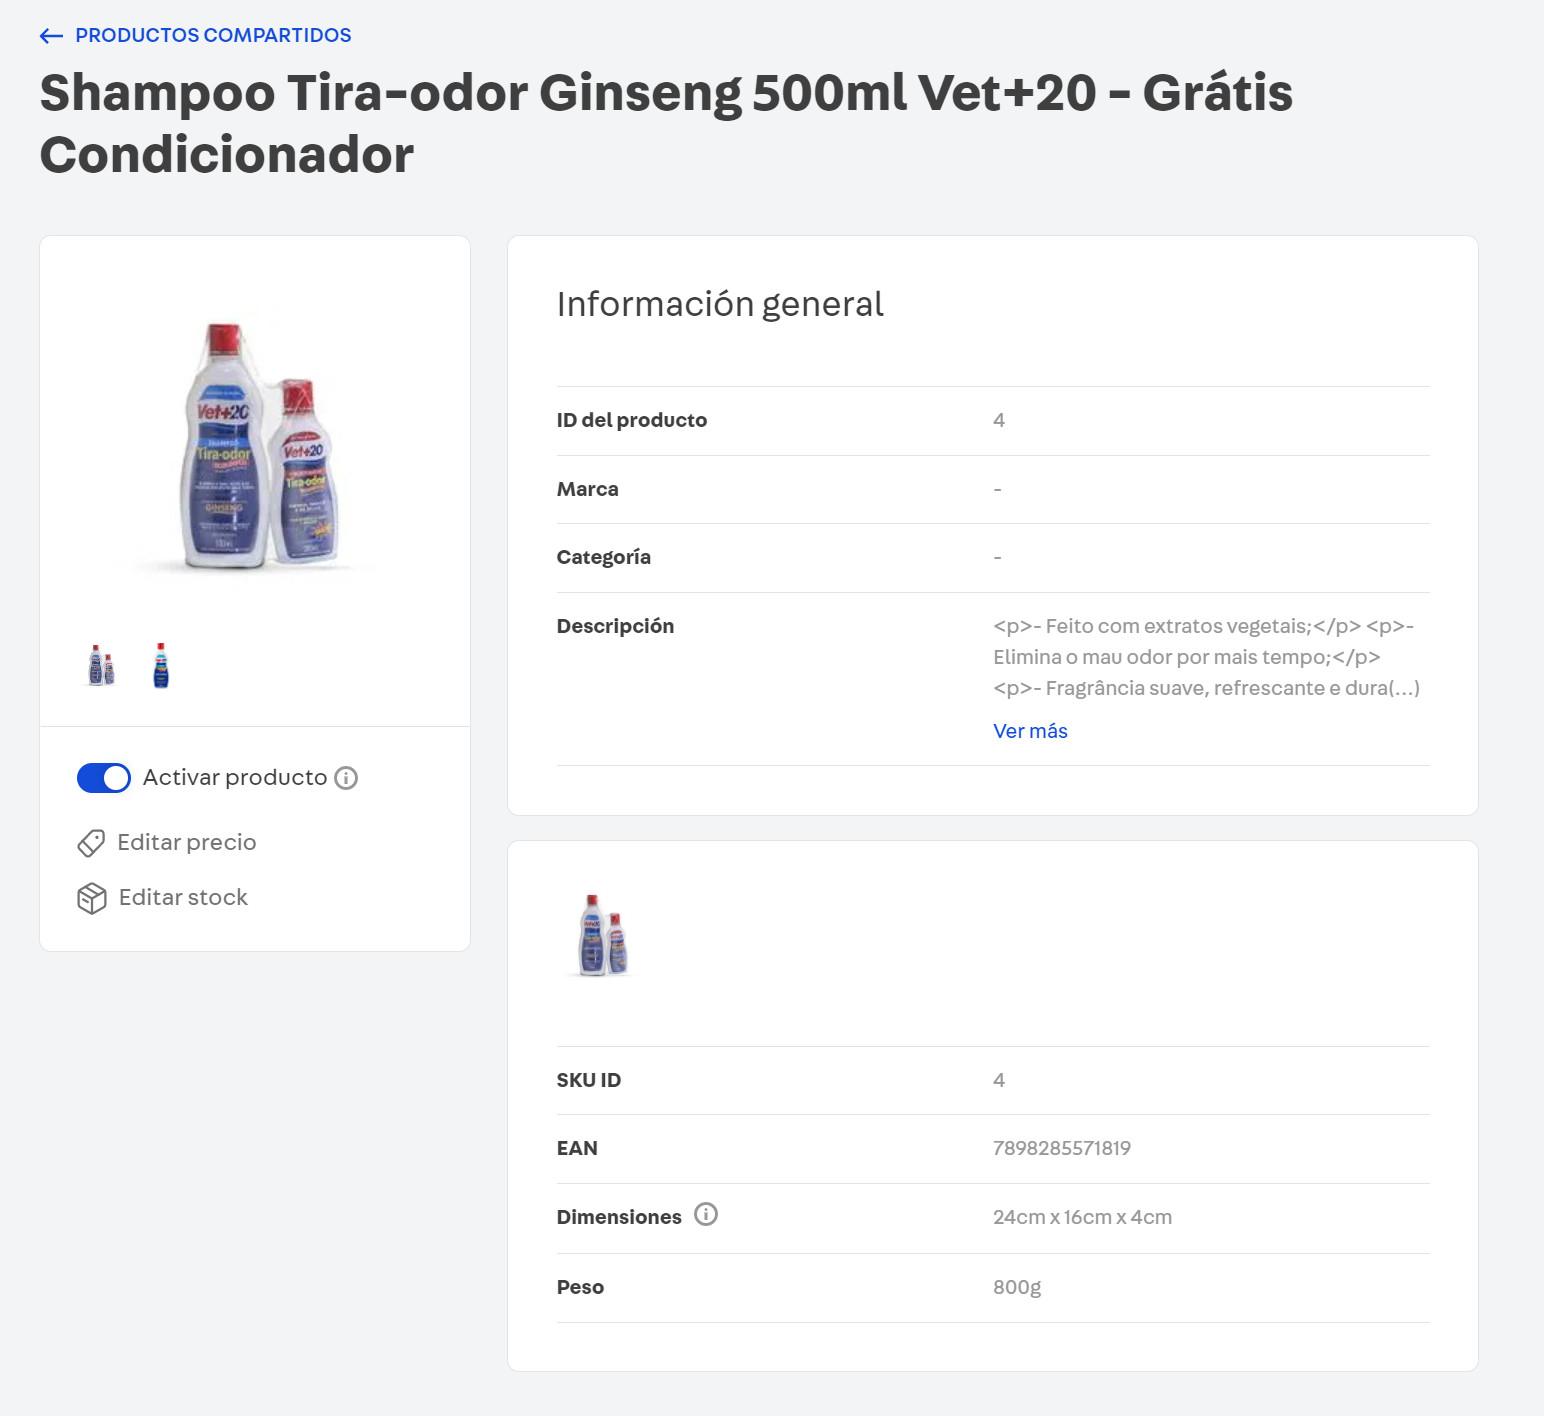Click the dimensions value 24cm x 16cm x 4cm
Viewport: 1544px width, 1416px height.
[x=1082, y=1217]
